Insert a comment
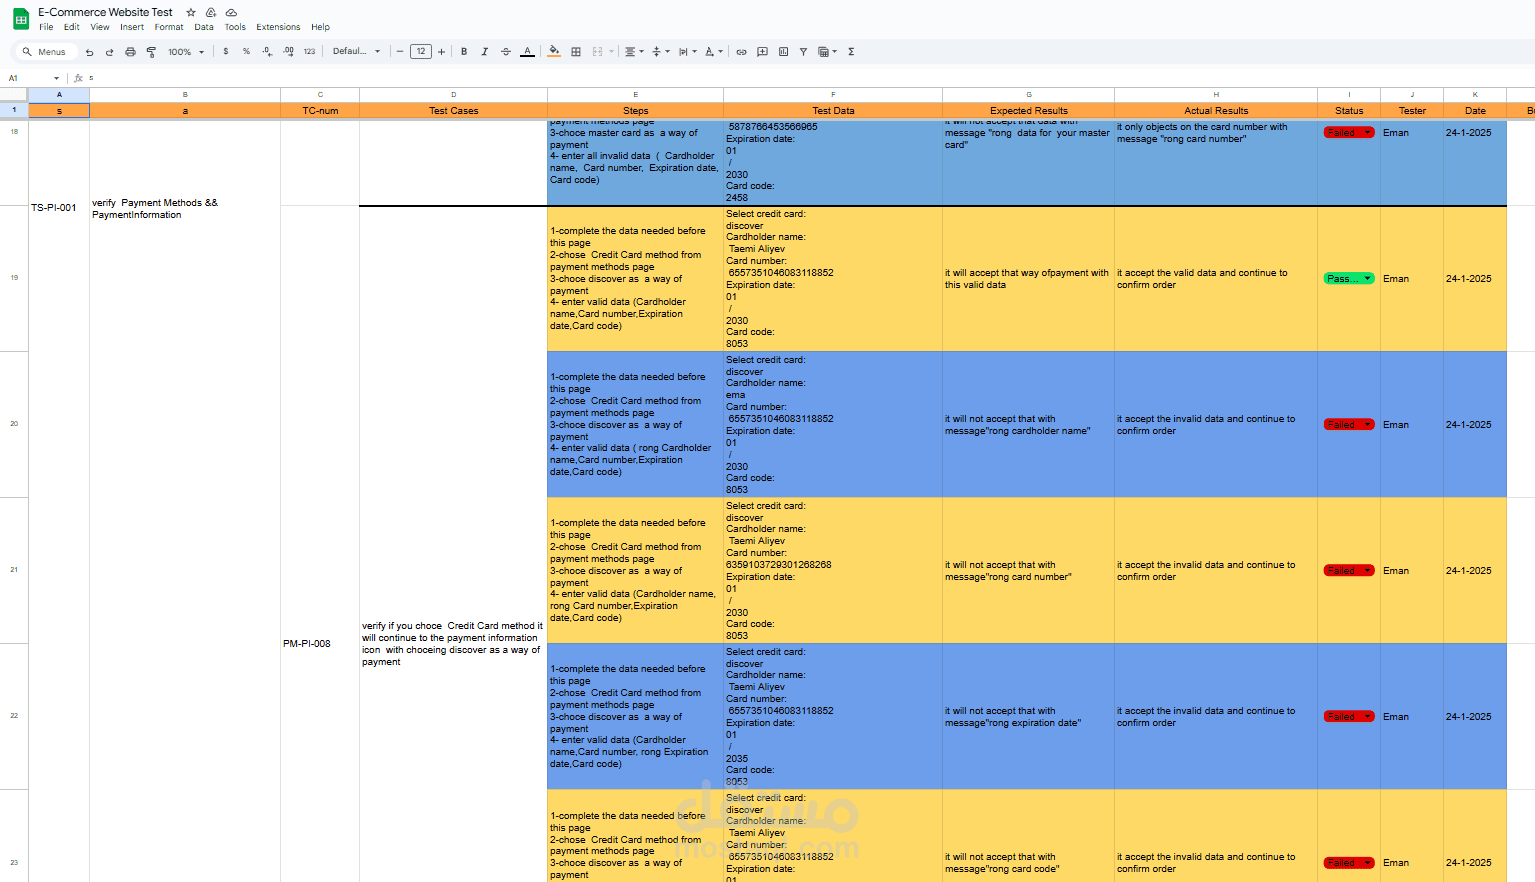The image size is (1535, 882). (762, 52)
